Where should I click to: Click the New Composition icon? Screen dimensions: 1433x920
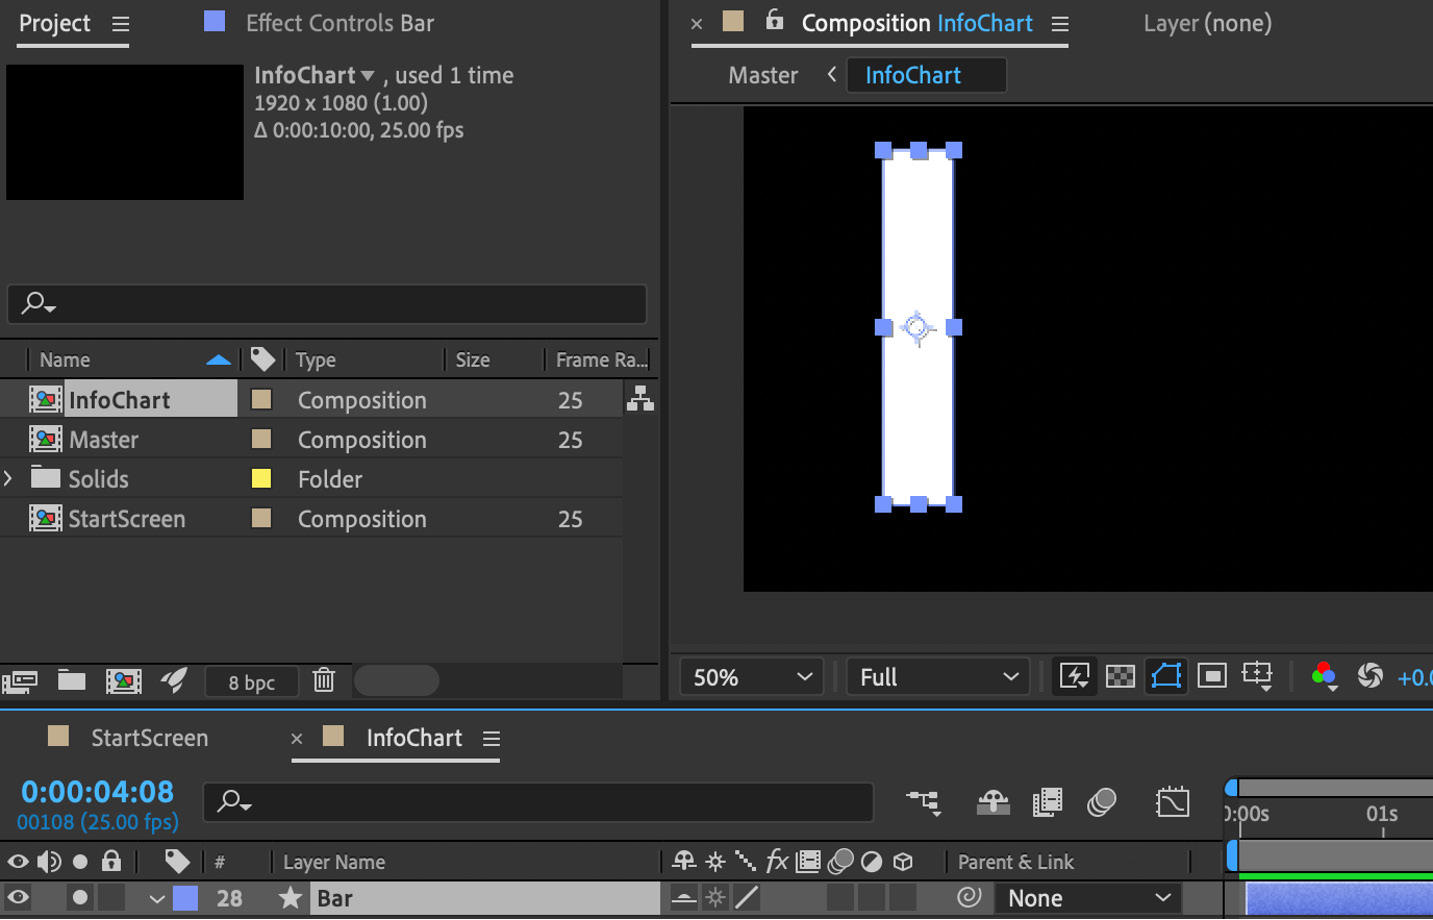click(123, 682)
